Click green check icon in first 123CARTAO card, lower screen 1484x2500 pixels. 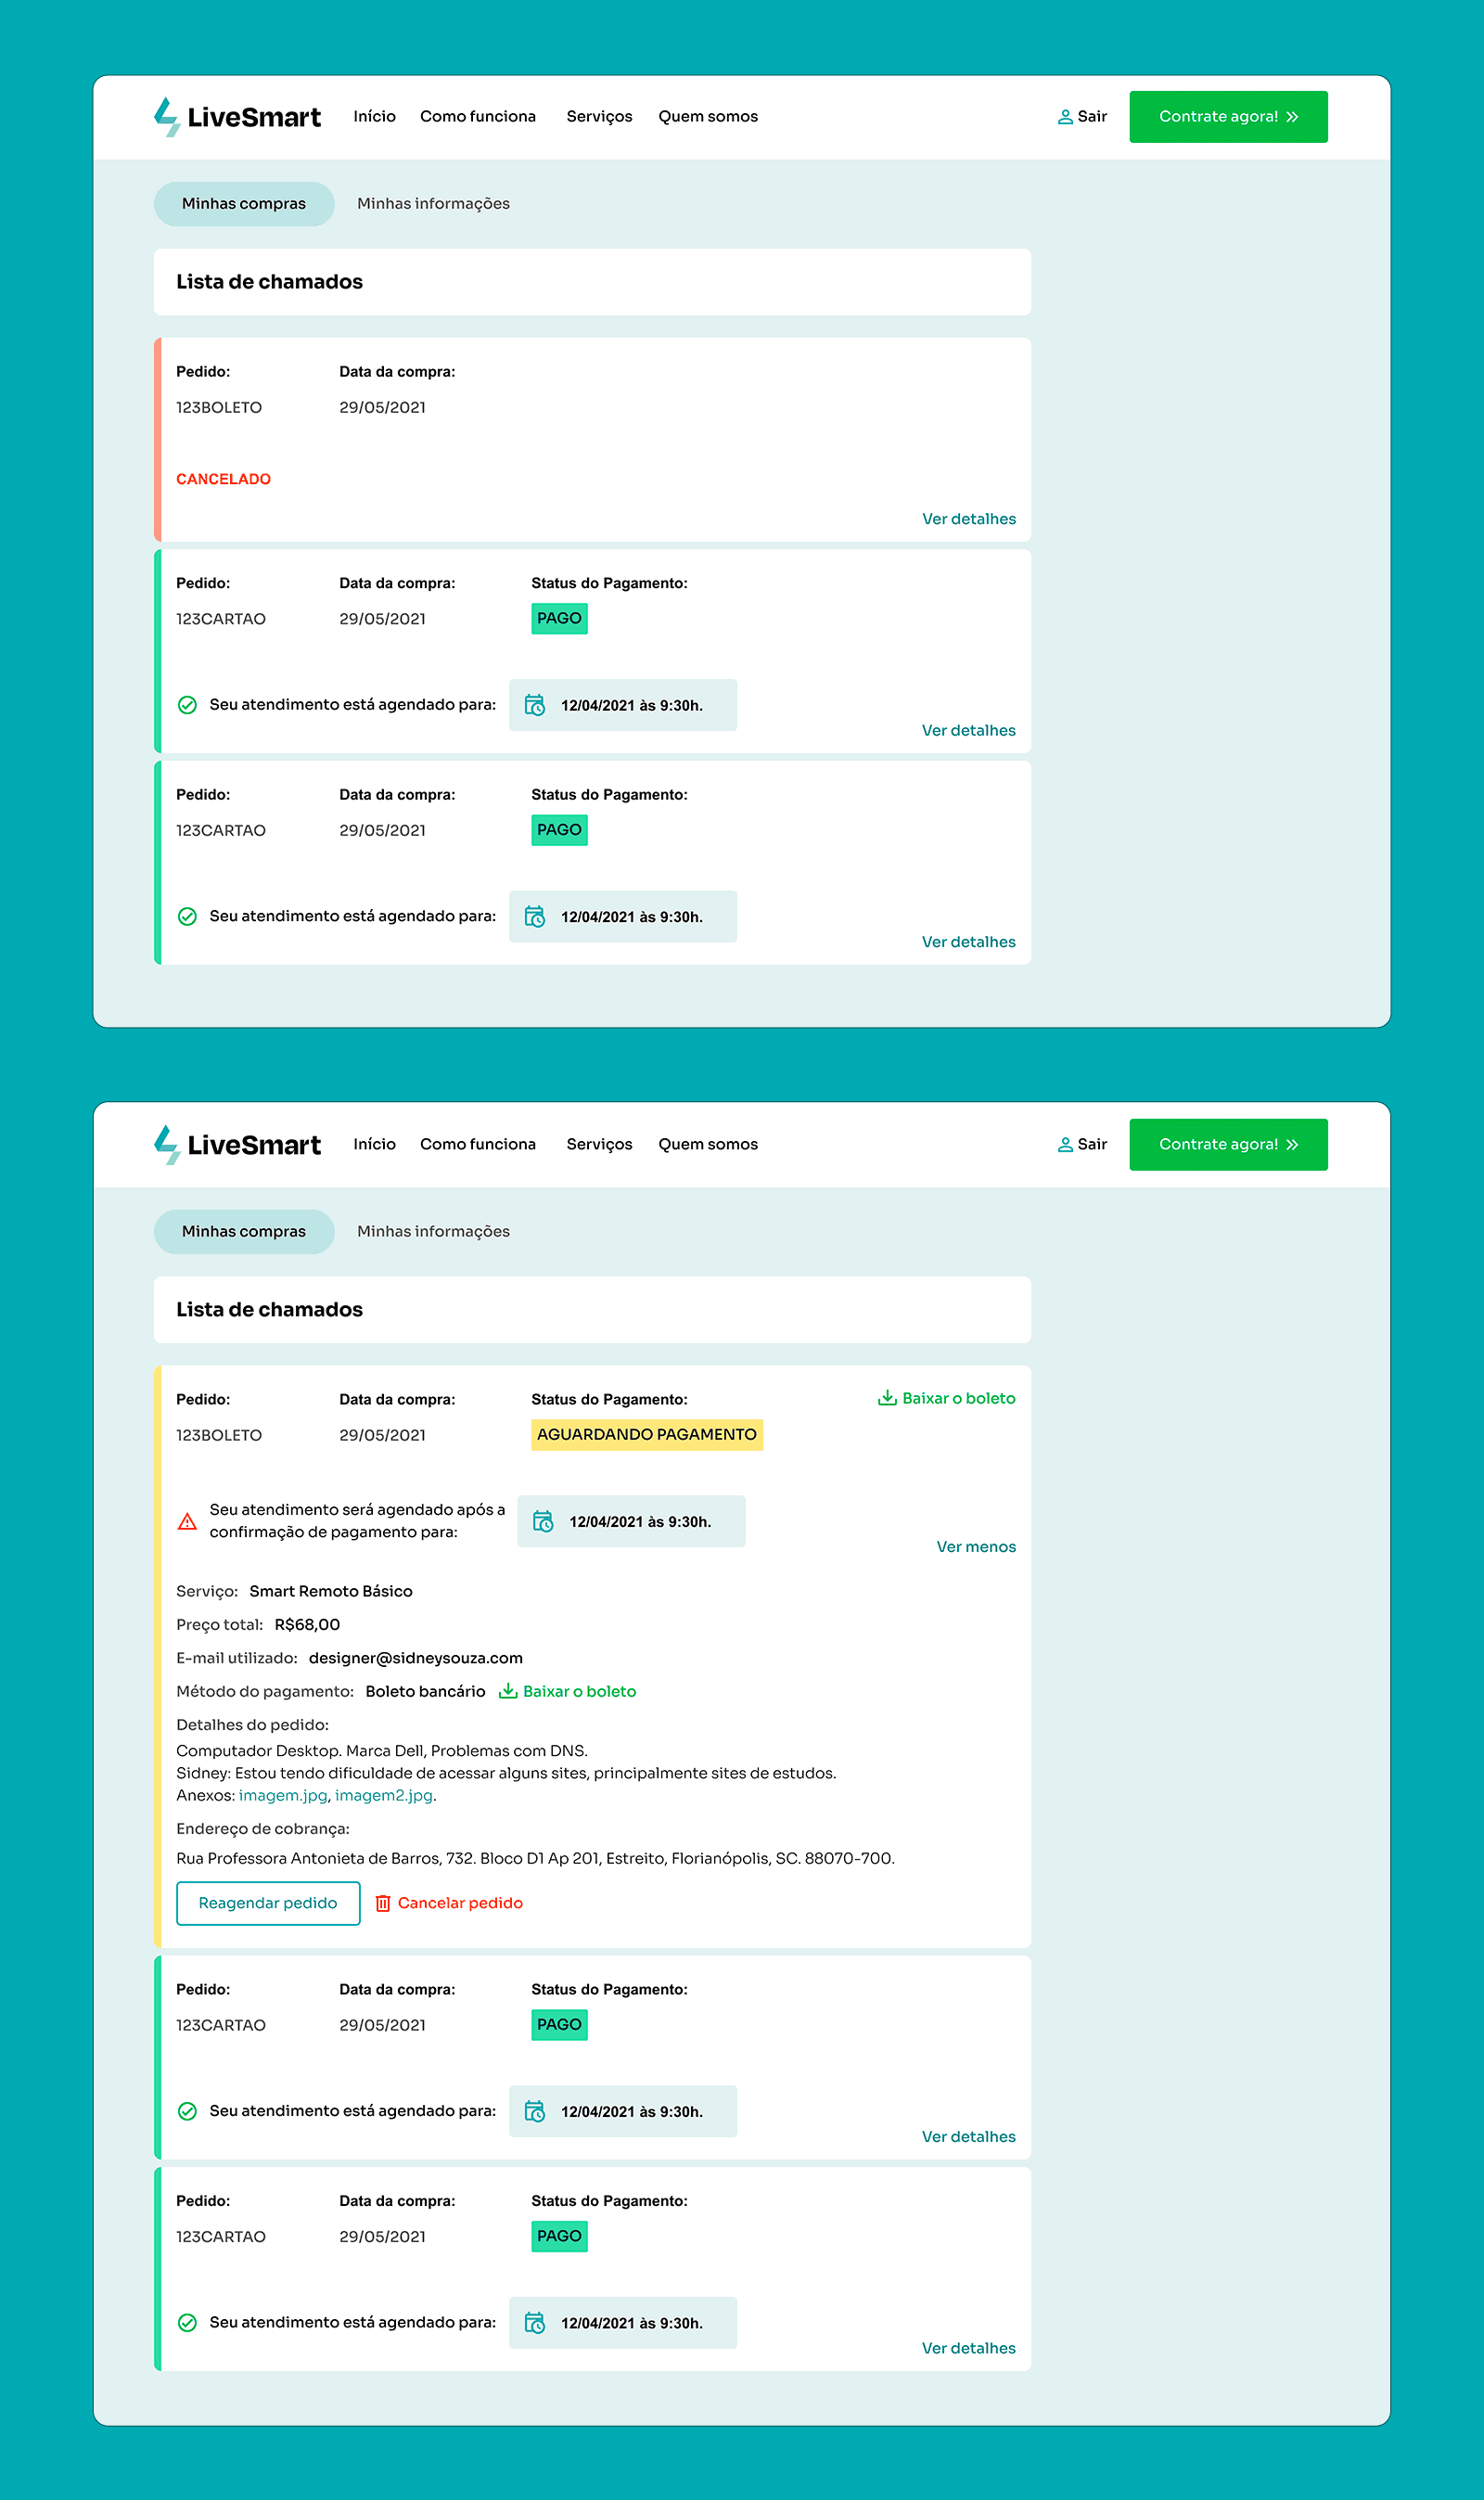click(x=187, y=2111)
